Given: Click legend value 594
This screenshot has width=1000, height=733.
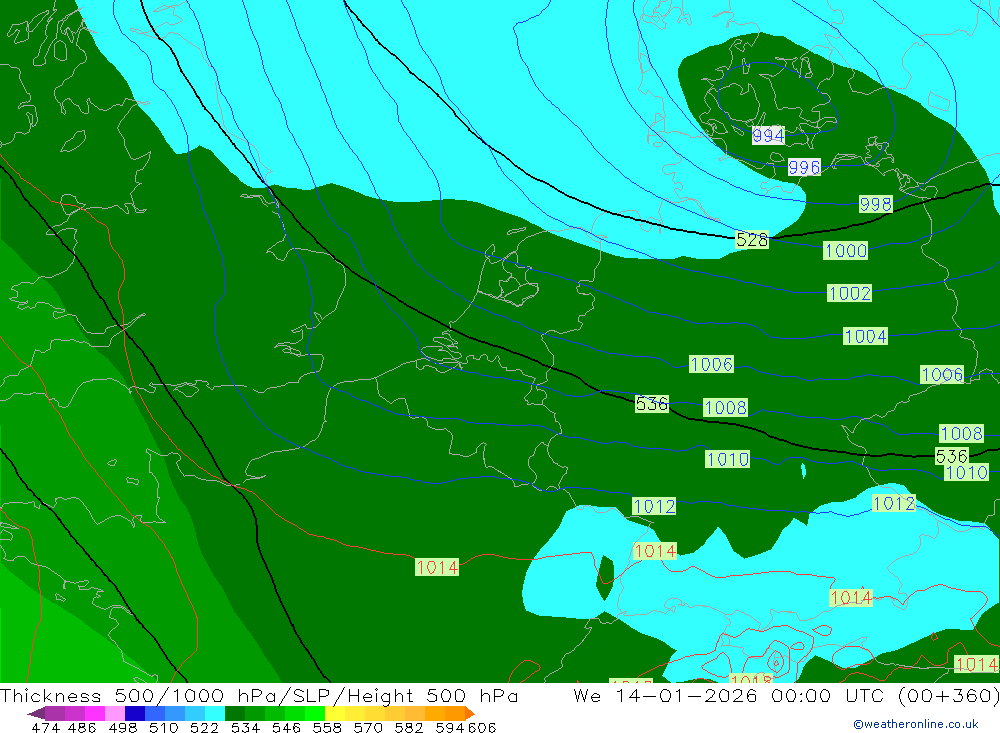Looking at the screenshot, I should [449, 727].
